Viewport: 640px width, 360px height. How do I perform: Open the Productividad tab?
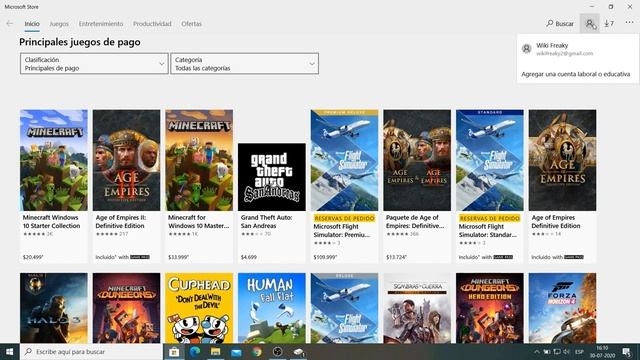(x=152, y=24)
